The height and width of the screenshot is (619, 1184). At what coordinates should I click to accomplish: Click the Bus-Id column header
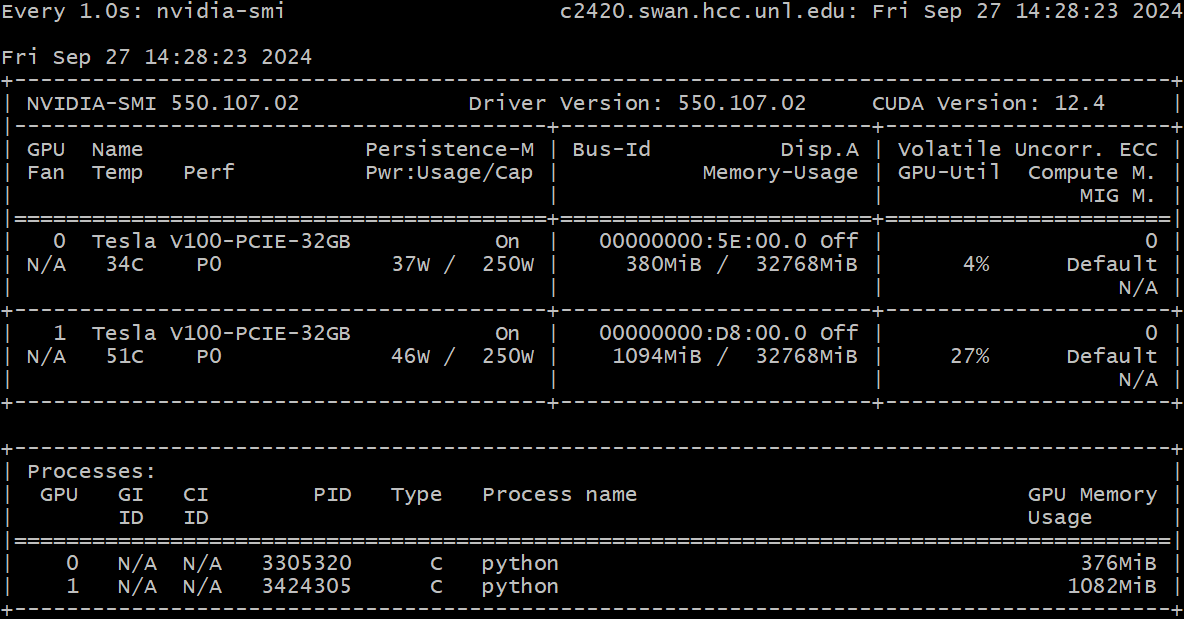(611, 149)
